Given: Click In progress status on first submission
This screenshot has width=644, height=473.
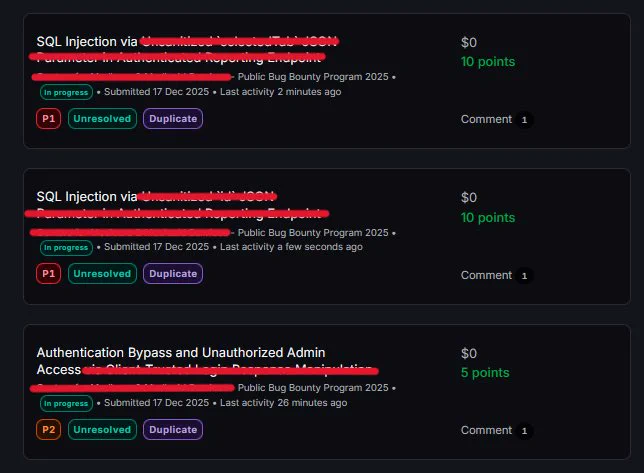Looking at the screenshot, I should pyautogui.click(x=66, y=92).
